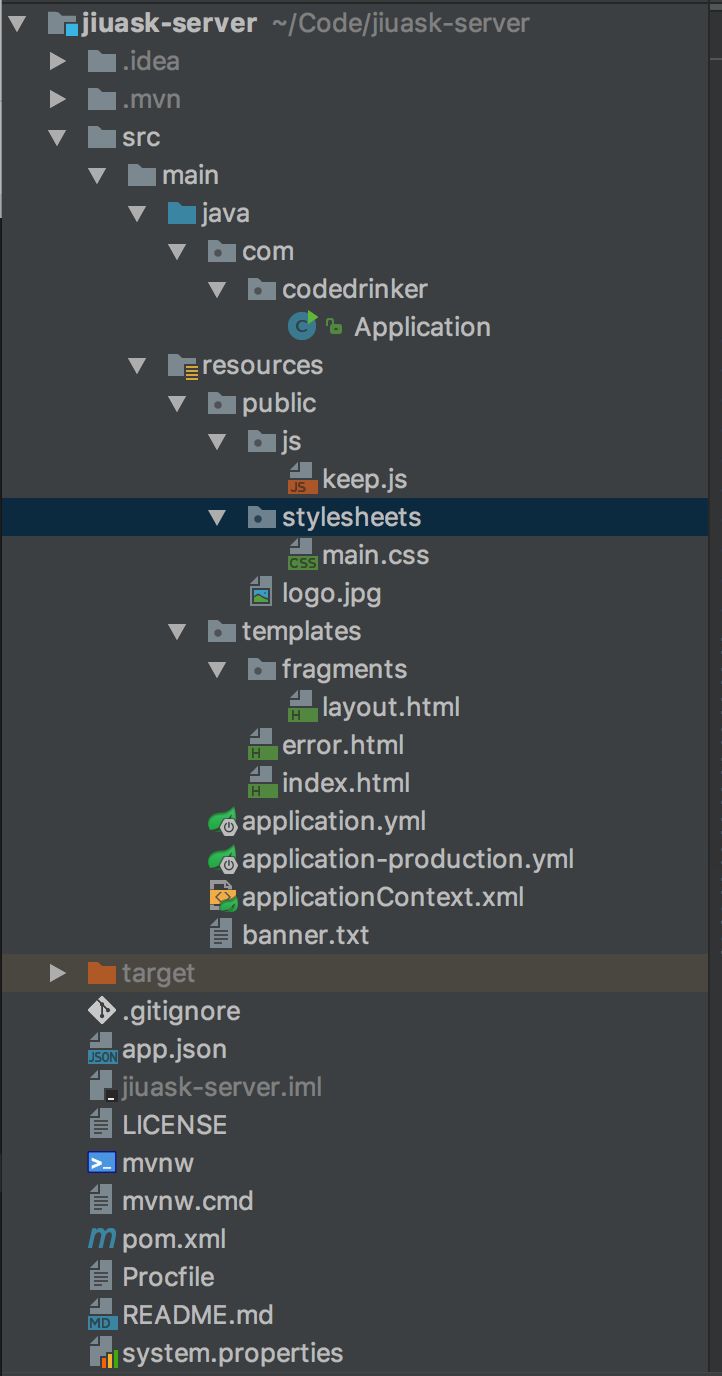Expand the target folder
Viewport: 722px width, 1376px height.
point(57,973)
